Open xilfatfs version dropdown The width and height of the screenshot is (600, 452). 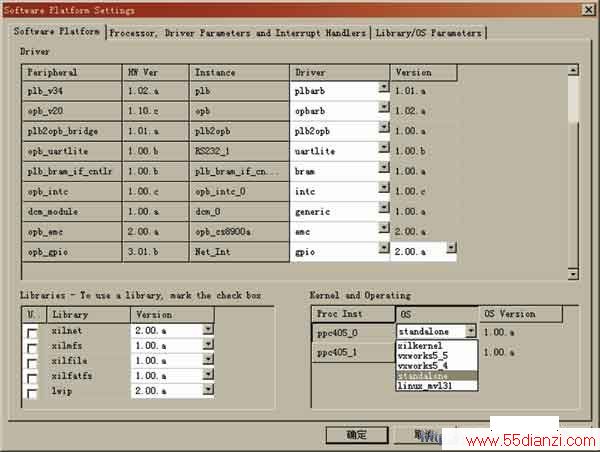click(x=208, y=374)
